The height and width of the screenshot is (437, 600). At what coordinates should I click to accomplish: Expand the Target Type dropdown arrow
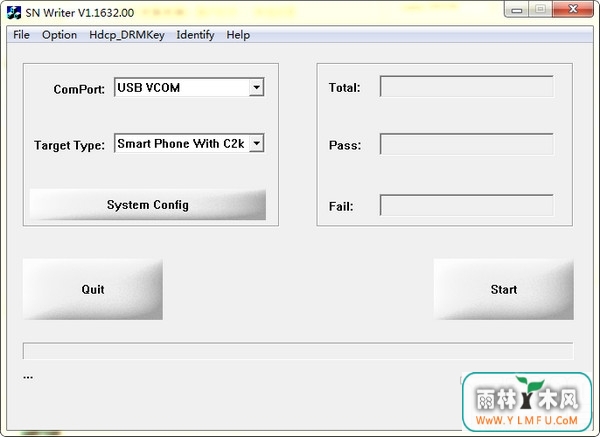pyautogui.click(x=256, y=143)
